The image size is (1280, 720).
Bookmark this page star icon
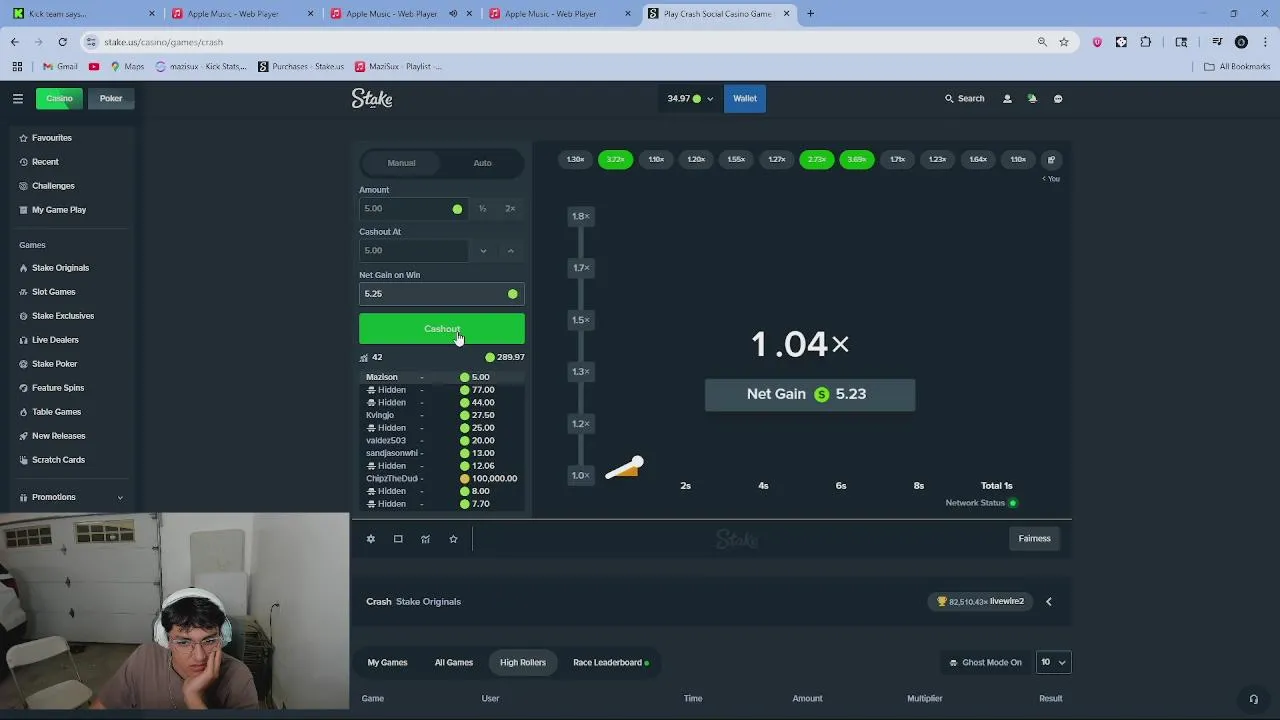[x=1064, y=42]
